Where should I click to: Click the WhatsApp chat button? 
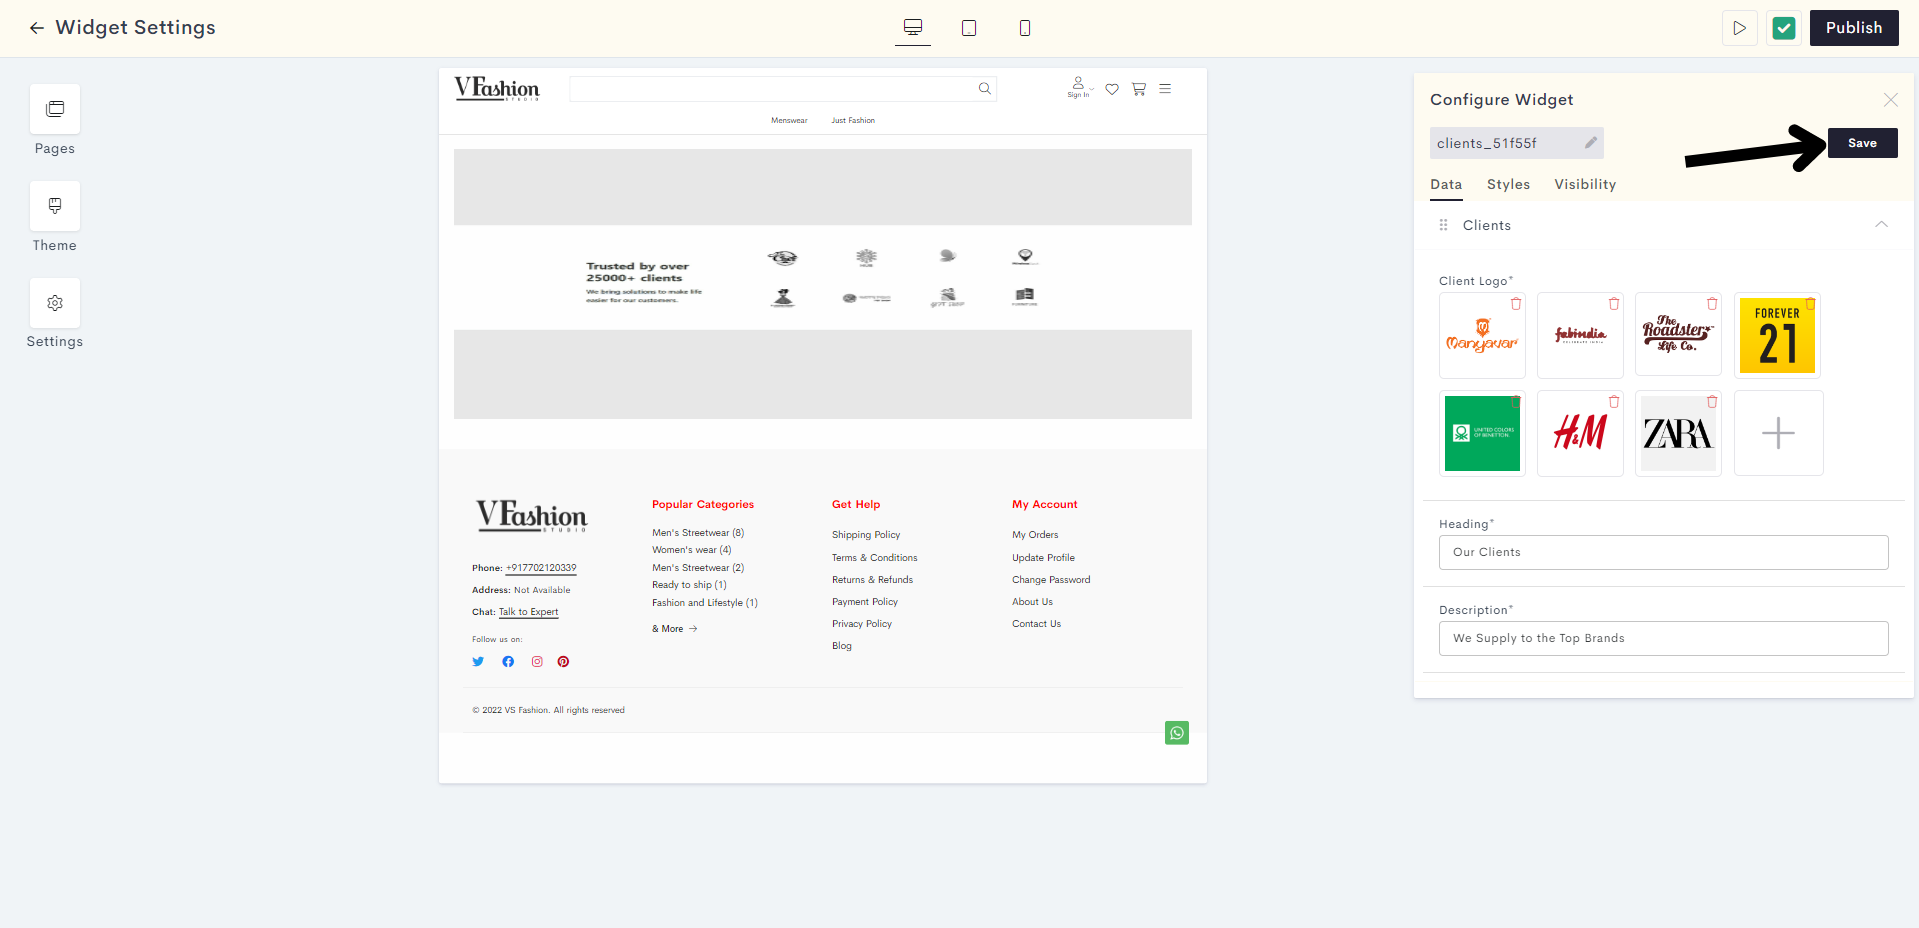[1177, 733]
